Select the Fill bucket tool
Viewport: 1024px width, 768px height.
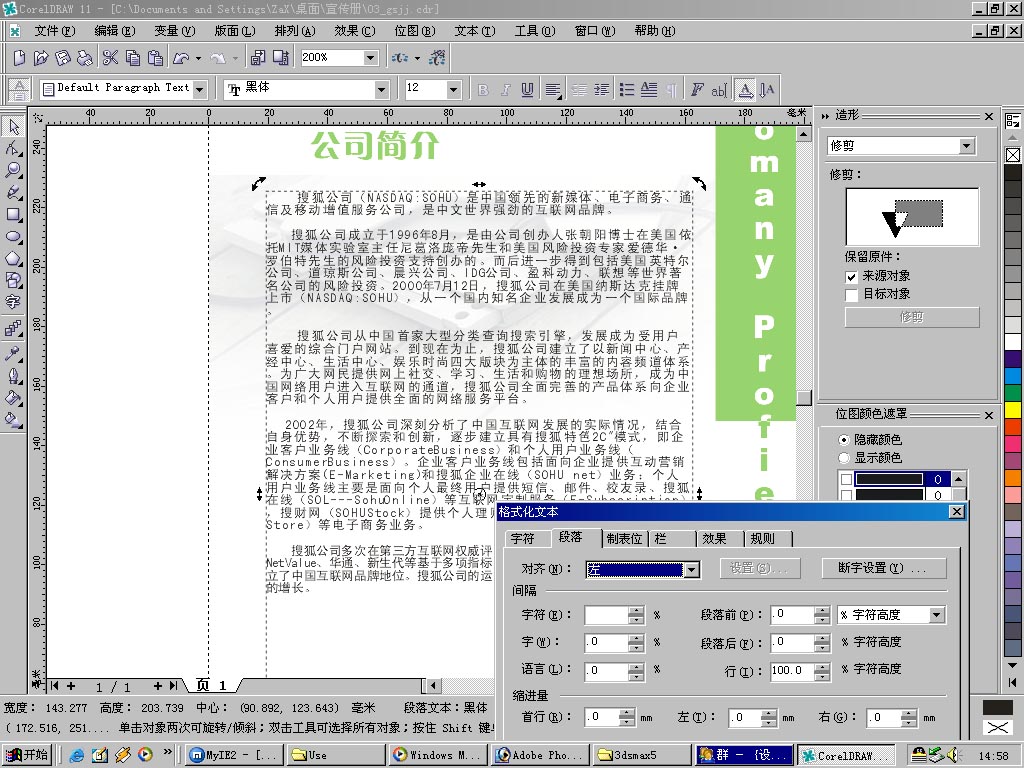[14, 397]
